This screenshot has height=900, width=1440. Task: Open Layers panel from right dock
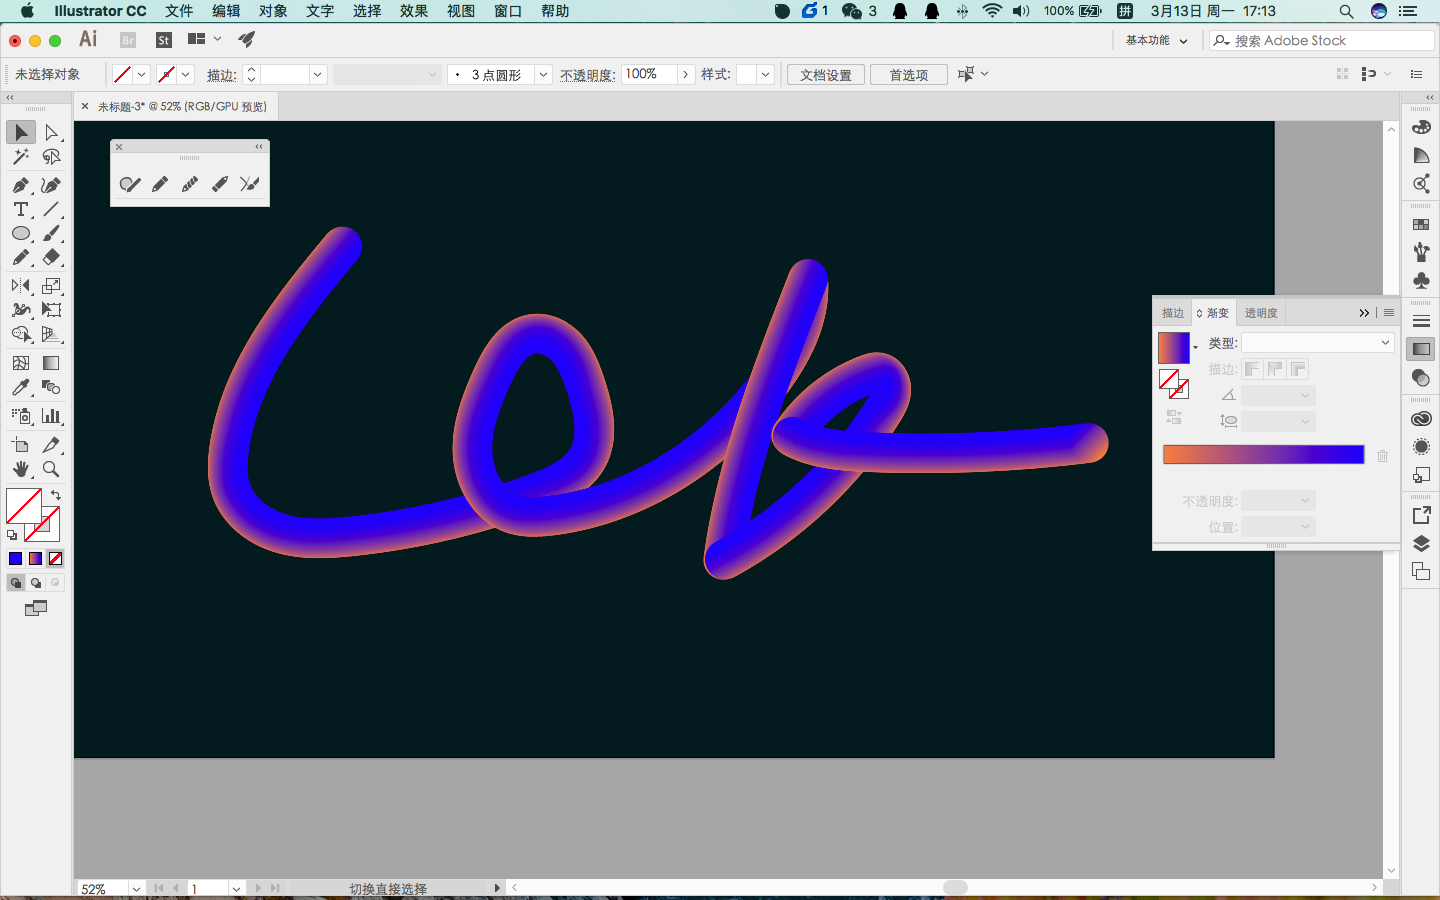(x=1421, y=544)
